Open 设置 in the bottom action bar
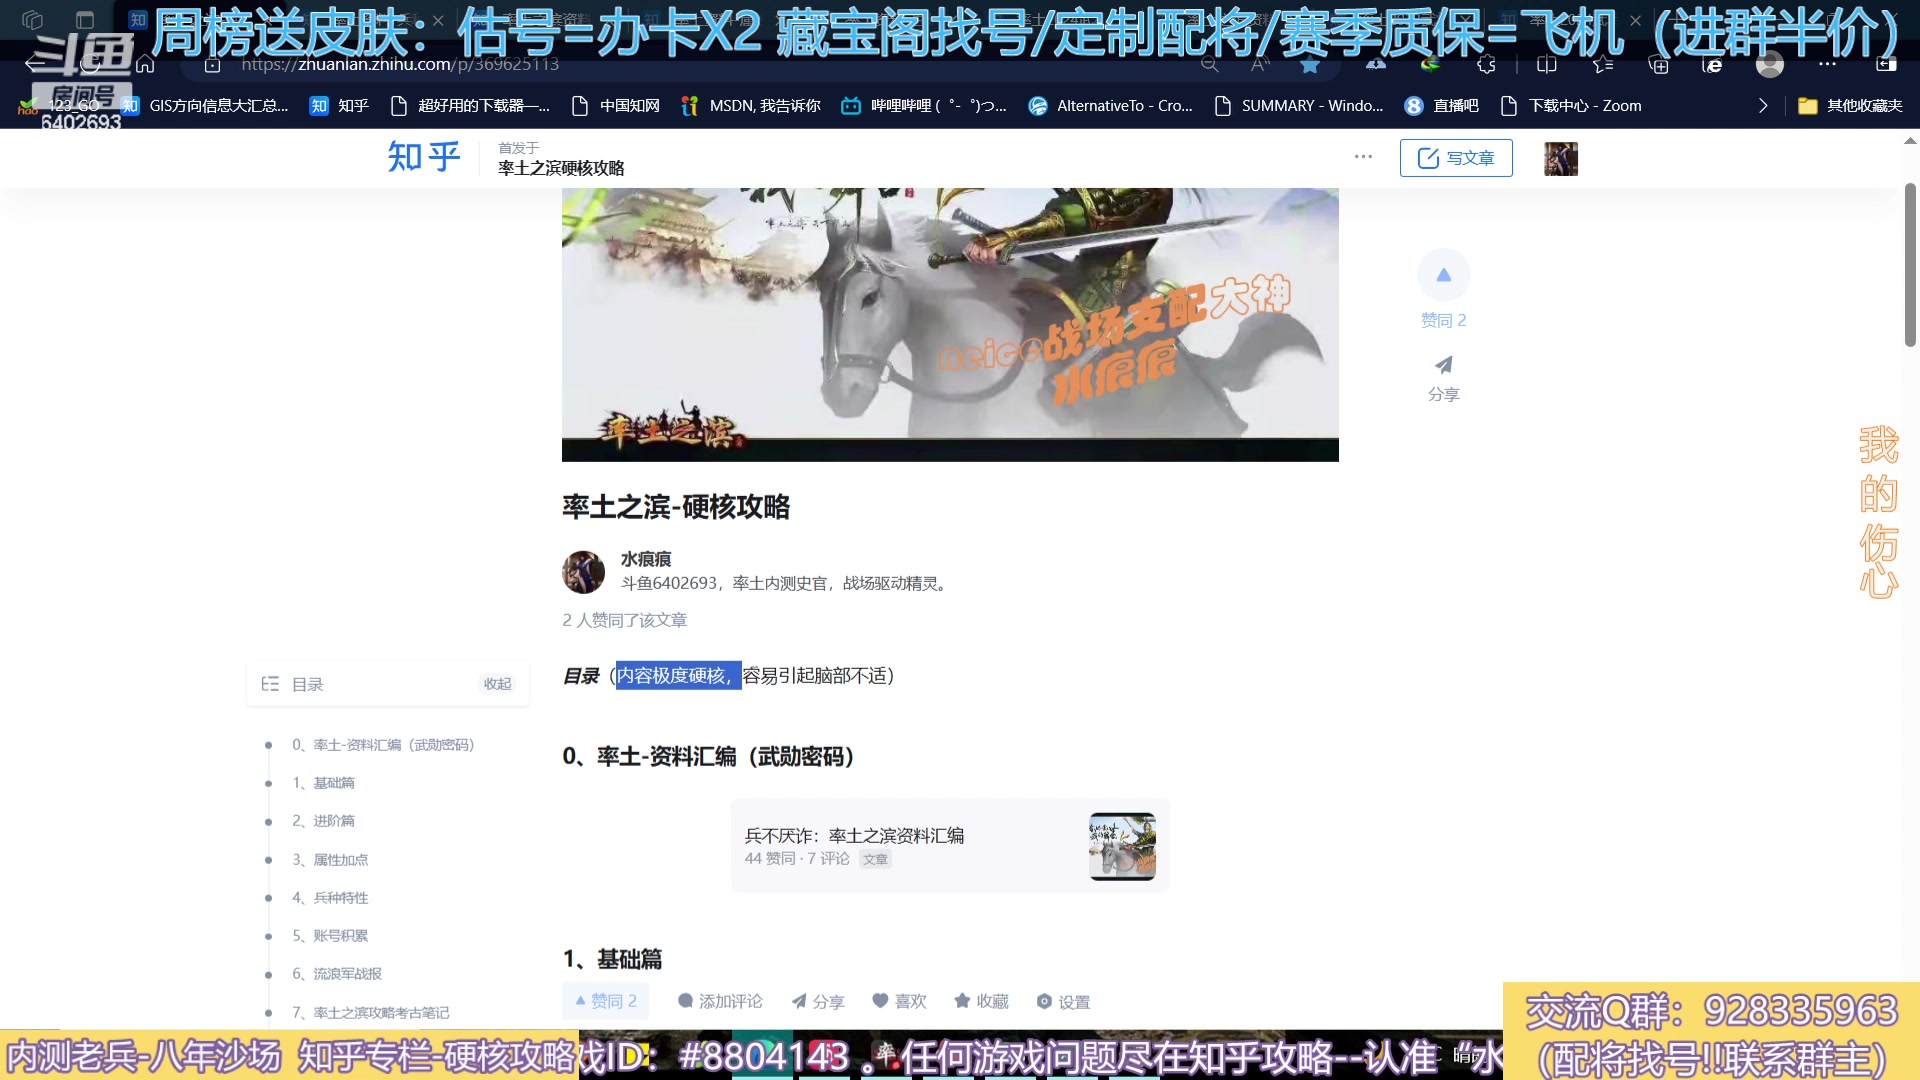The height and width of the screenshot is (1080, 1920). click(x=1063, y=1001)
